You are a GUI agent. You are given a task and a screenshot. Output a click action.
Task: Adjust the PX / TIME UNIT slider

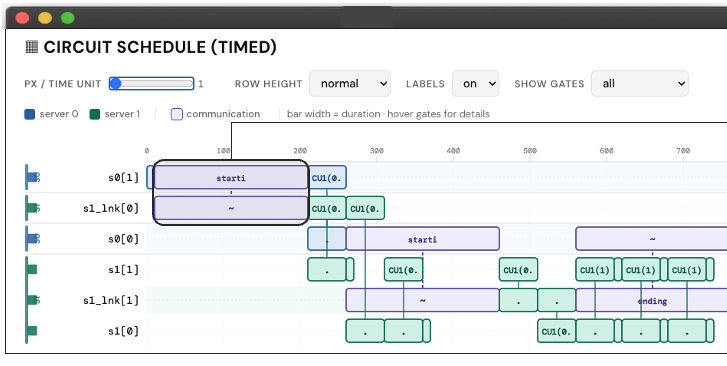pos(152,83)
